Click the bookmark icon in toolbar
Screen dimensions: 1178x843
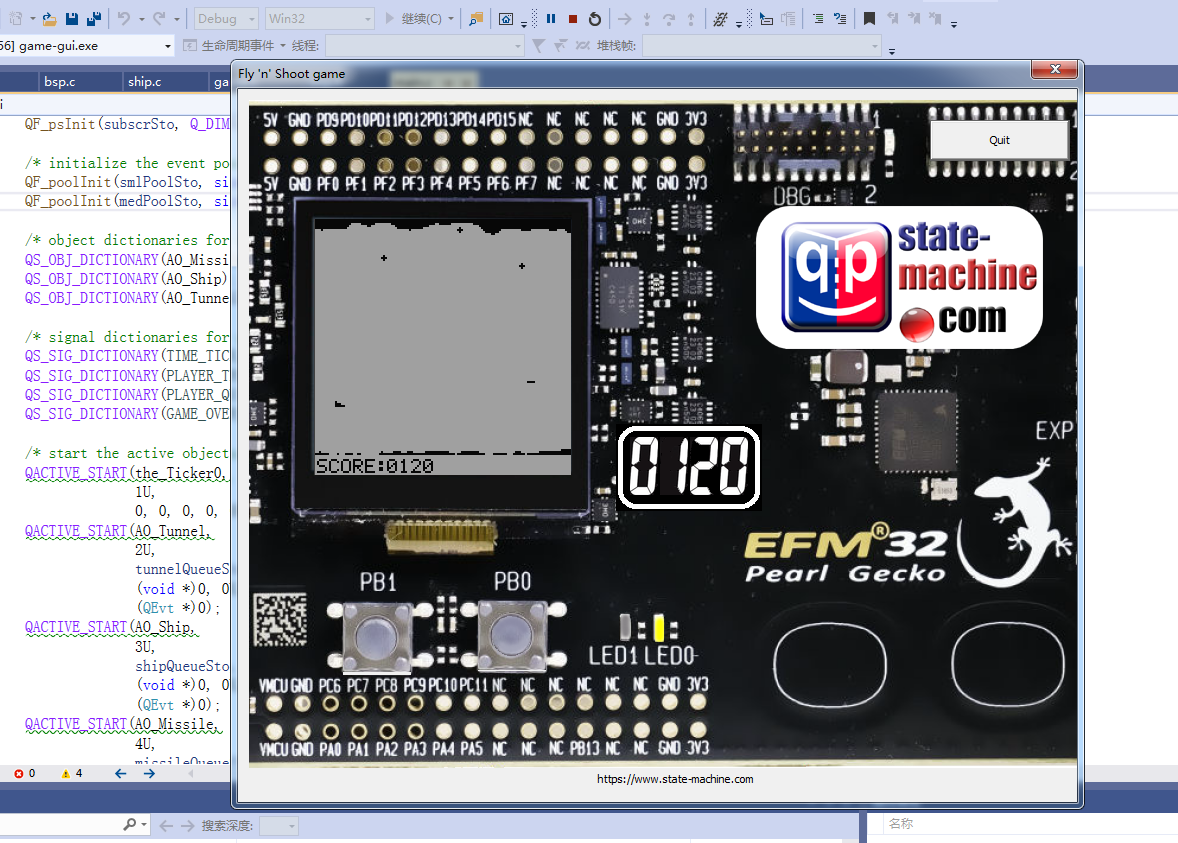tap(869, 19)
